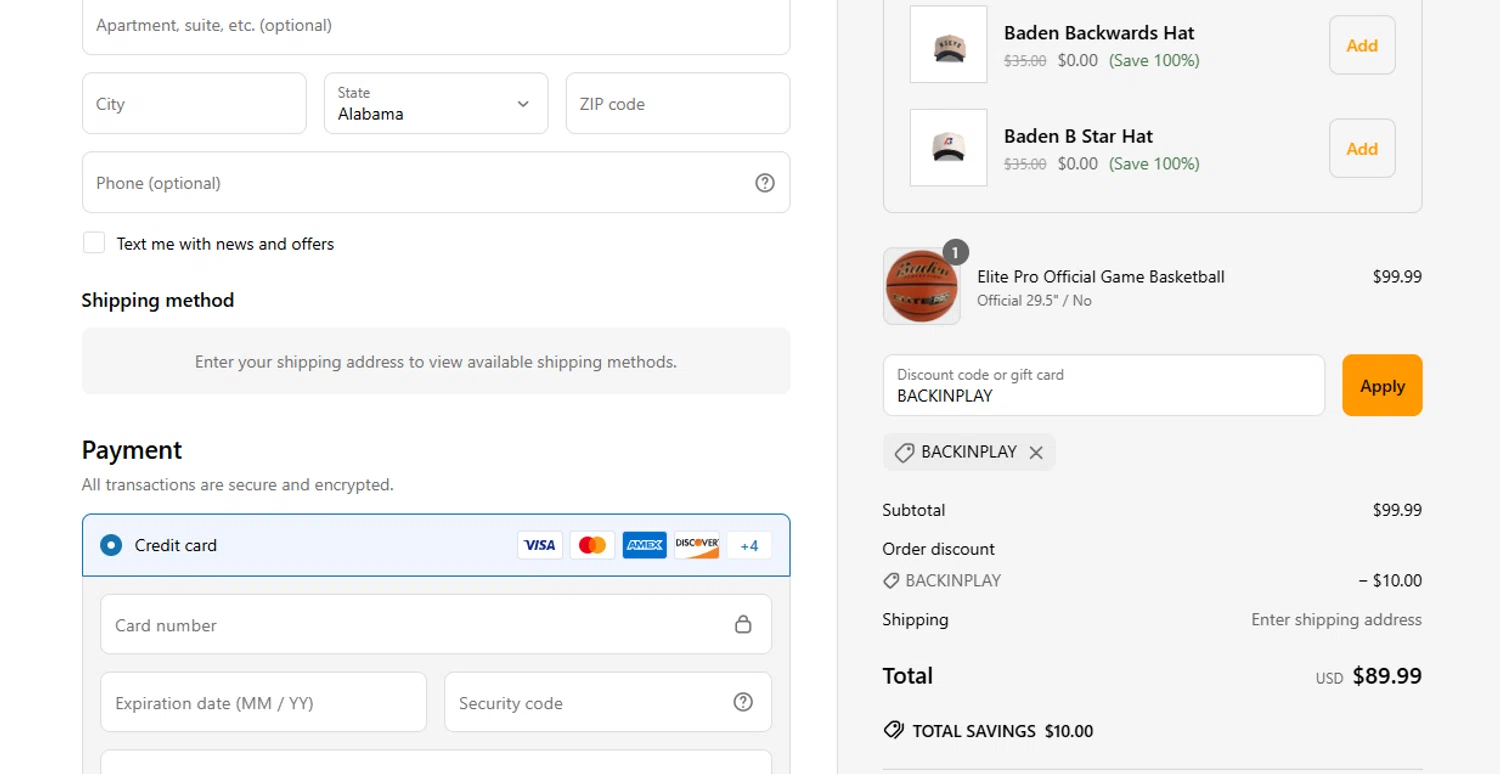This screenshot has height=774, width=1500.
Task: Click the Phone (optional) field
Action: pos(436,182)
